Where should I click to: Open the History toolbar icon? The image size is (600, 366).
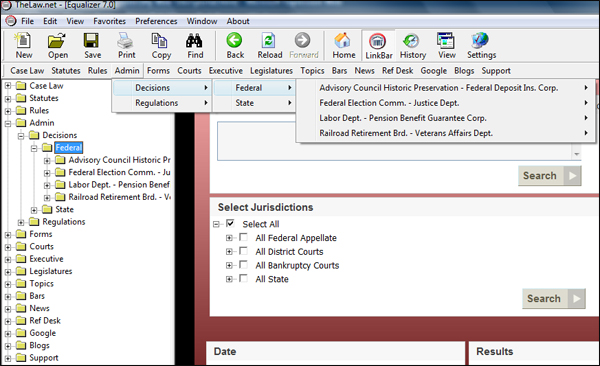click(411, 41)
